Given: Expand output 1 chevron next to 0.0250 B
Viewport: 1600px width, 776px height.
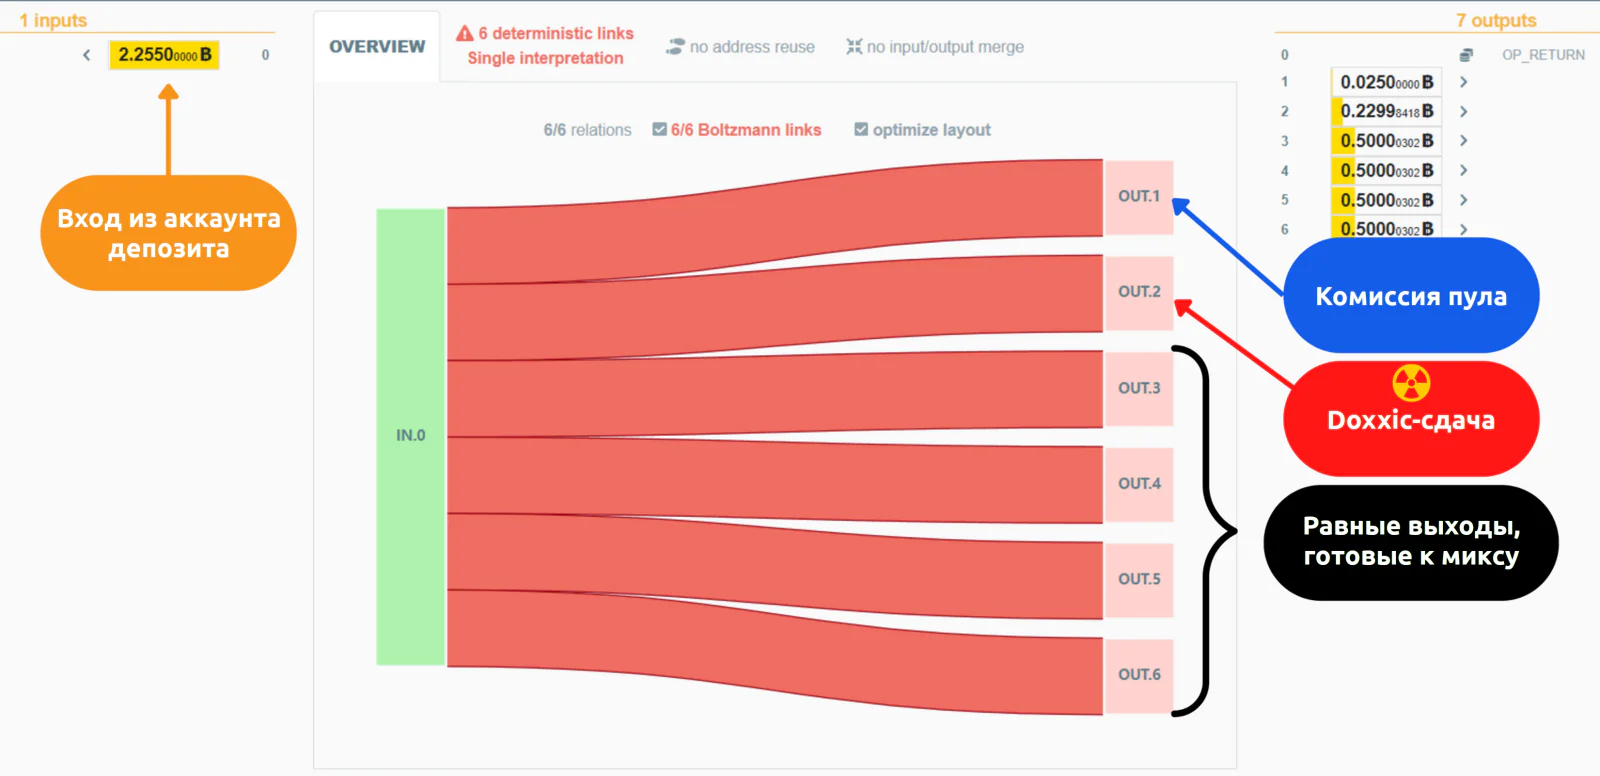Looking at the screenshot, I should 1463,82.
